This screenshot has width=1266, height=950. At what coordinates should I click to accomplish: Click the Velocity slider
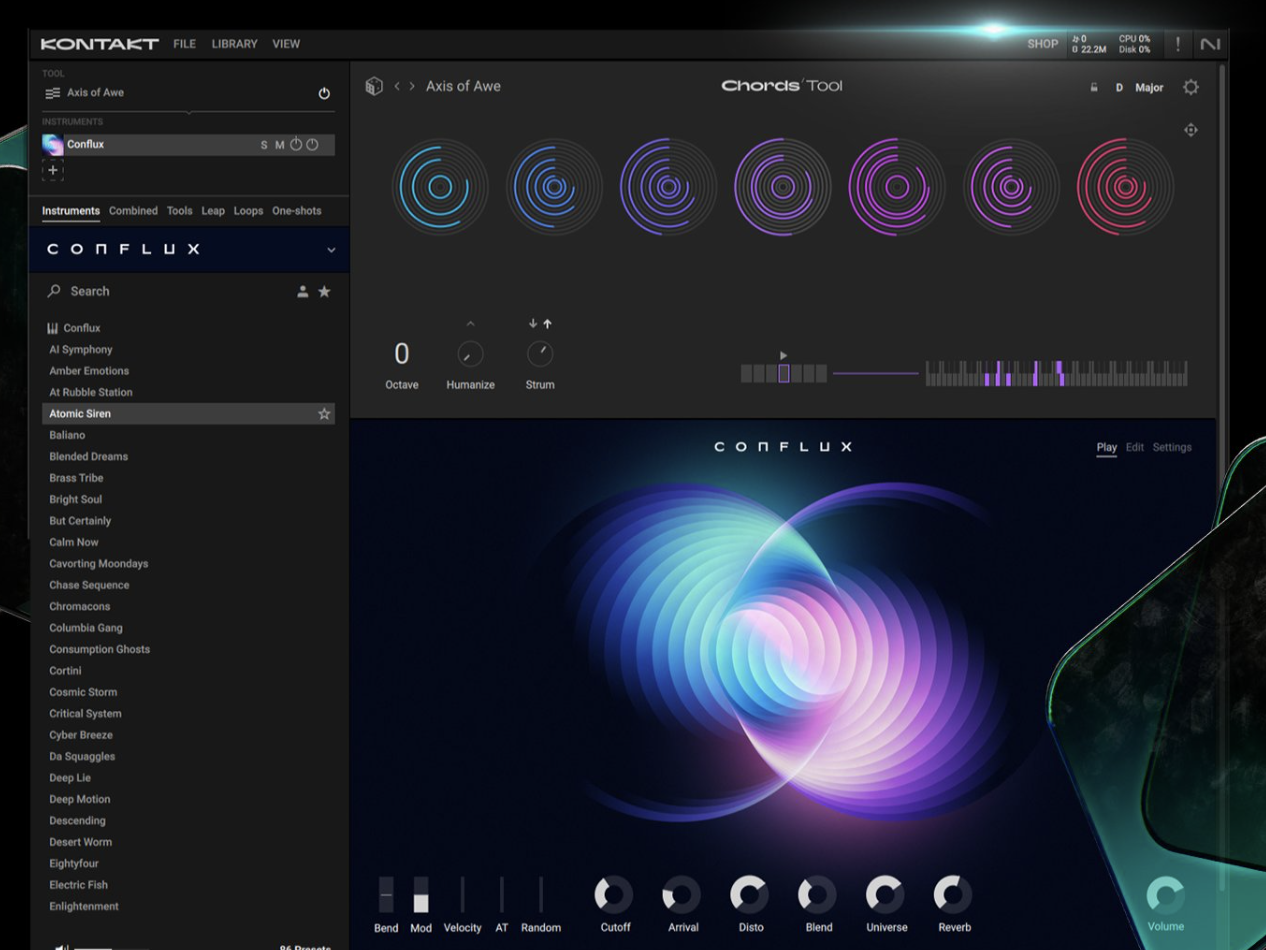click(462, 895)
